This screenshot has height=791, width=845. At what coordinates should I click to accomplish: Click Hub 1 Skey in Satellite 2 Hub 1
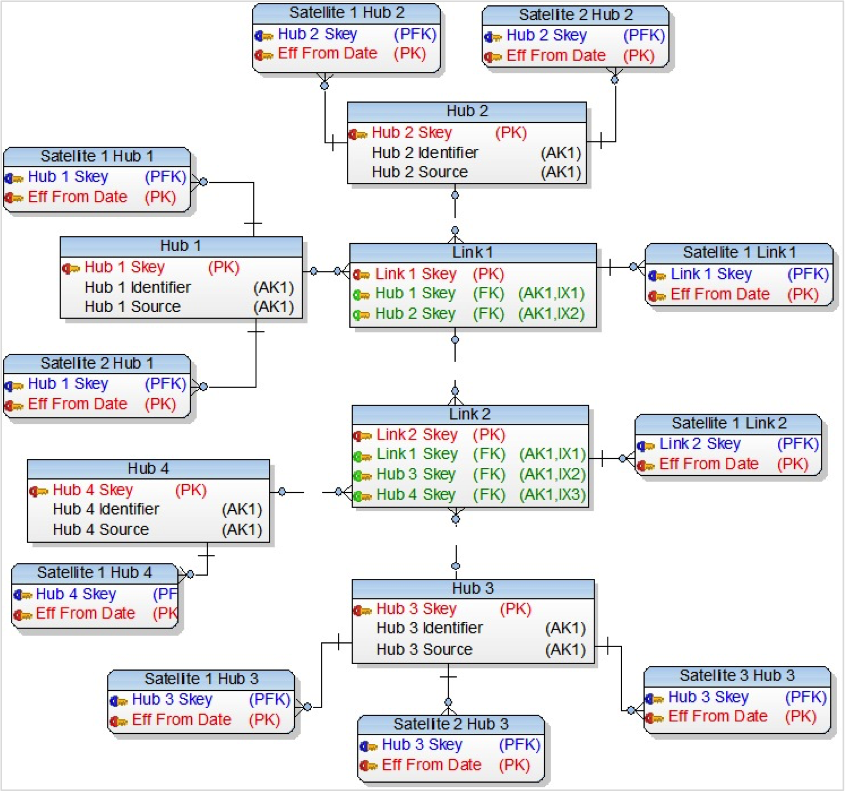click(x=68, y=384)
